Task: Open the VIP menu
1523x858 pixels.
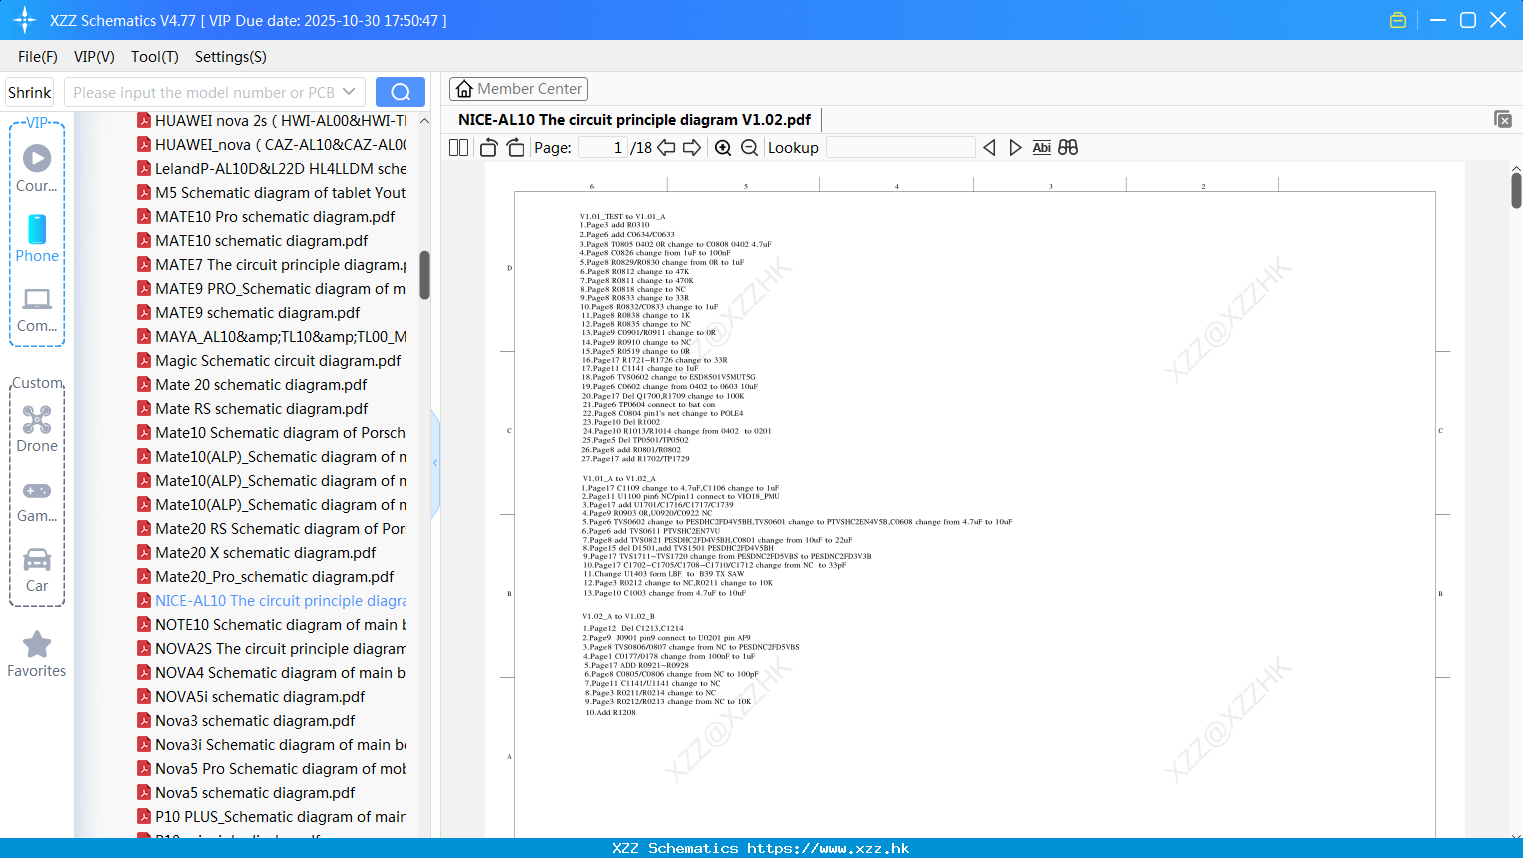Action: (x=94, y=57)
